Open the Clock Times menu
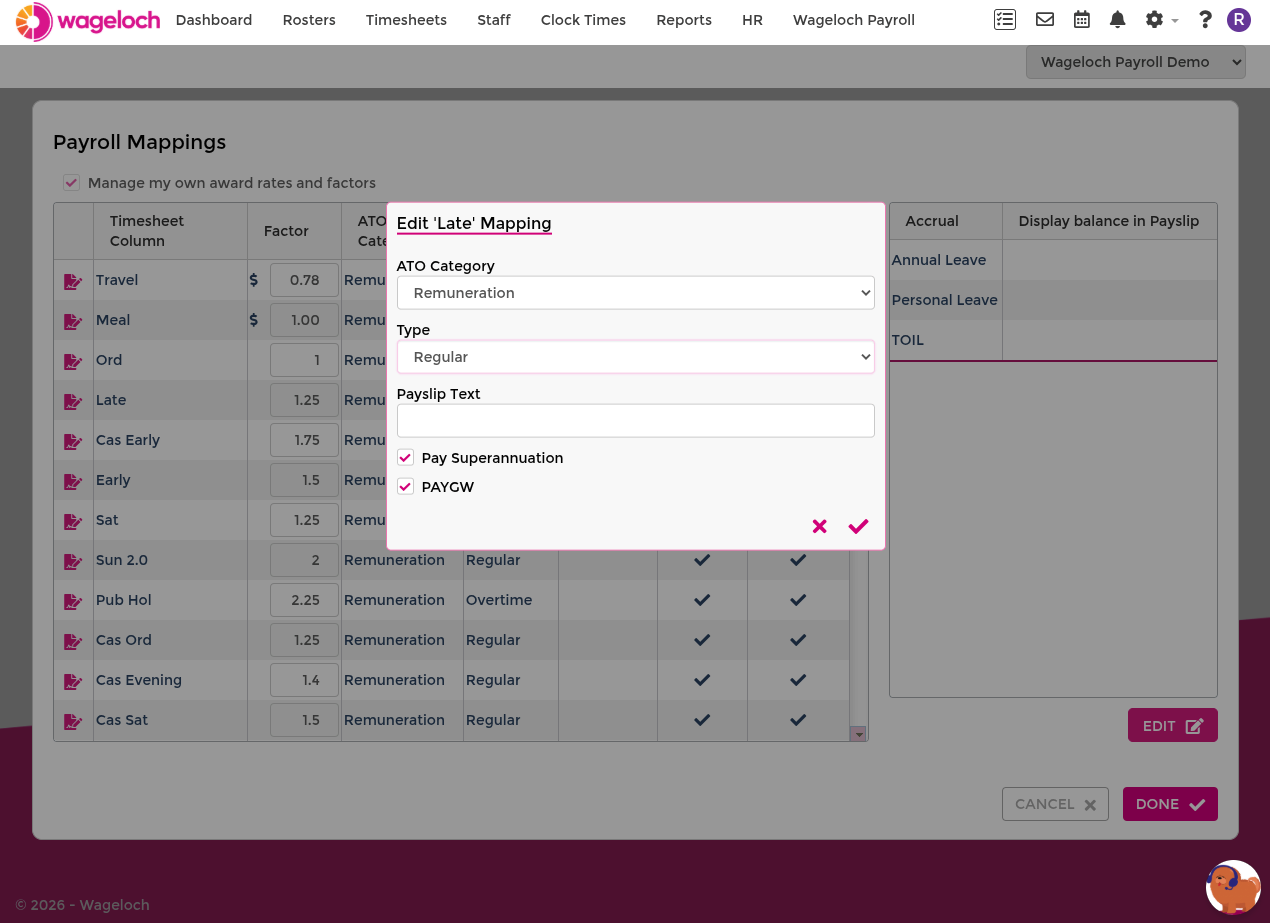Screen dimensions: 1270x923 tap(583, 20)
